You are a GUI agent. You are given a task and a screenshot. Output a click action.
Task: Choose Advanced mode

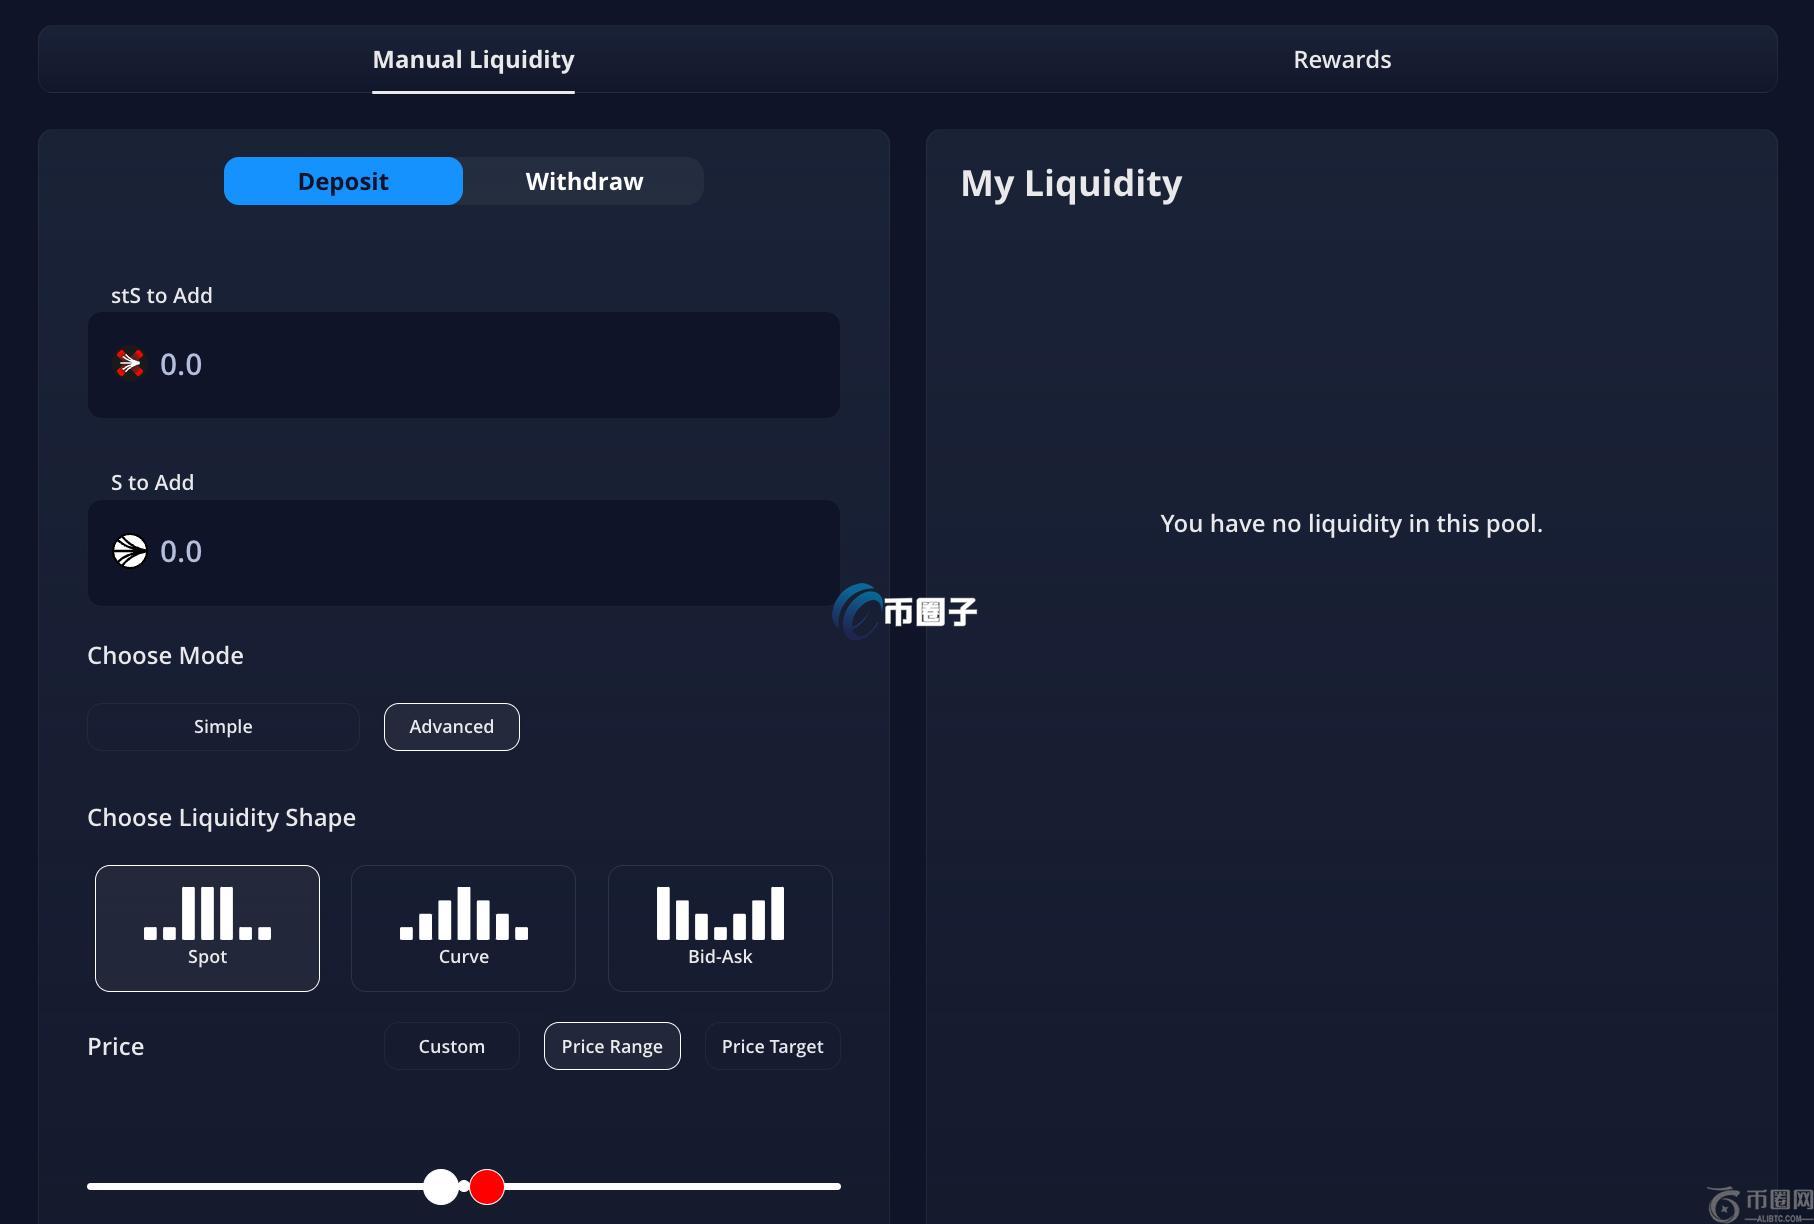click(x=451, y=727)
